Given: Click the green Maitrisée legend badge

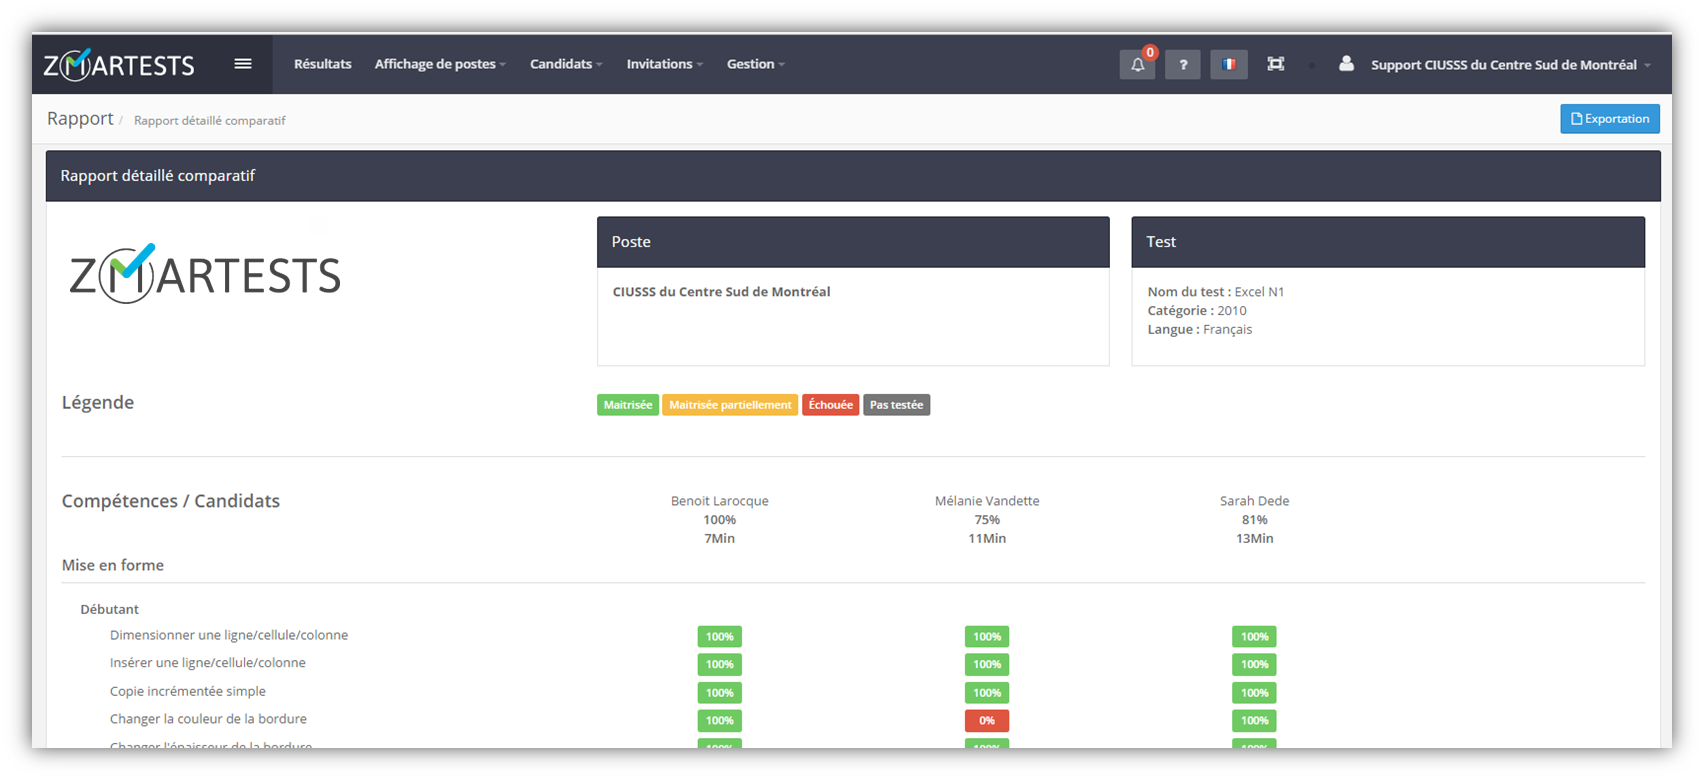Looking at the screenshot, I should click(x=627, y=405).
